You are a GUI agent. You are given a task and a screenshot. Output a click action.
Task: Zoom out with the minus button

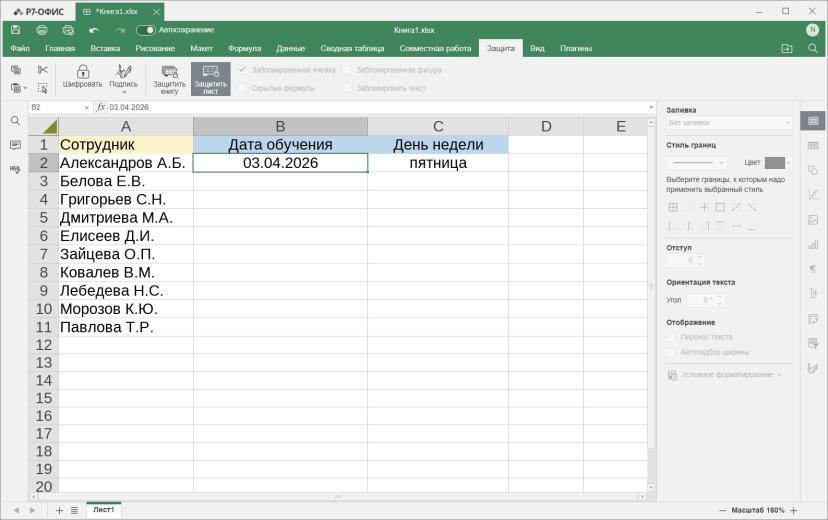point(722,510)
